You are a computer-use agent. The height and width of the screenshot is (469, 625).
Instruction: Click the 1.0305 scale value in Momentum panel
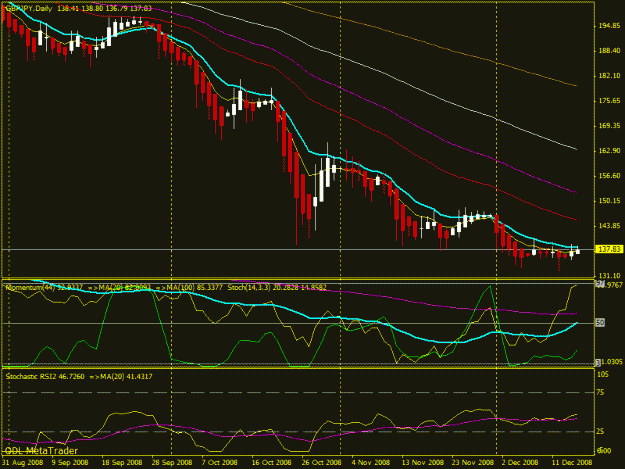[x=612, y=362]
